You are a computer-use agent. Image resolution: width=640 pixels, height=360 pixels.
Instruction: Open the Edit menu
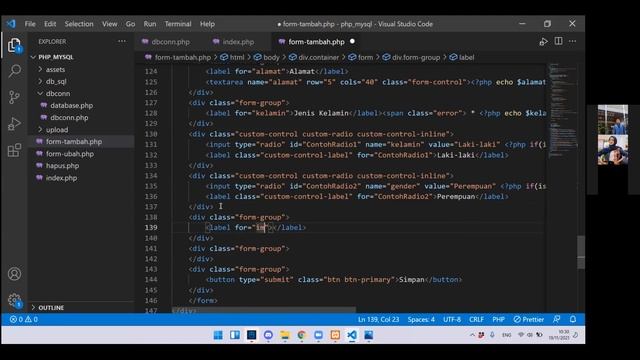[50, 24]
